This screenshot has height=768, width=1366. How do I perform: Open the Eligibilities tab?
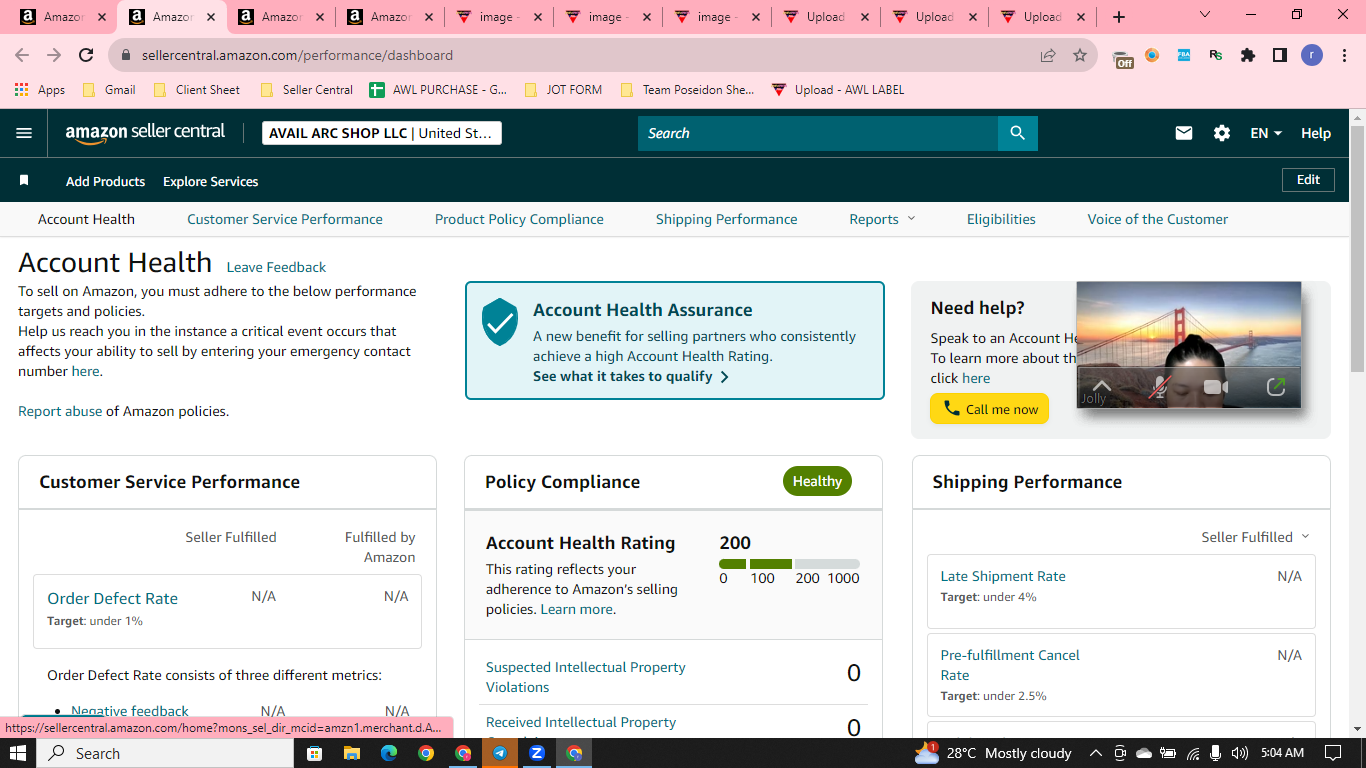(1001, 219)
